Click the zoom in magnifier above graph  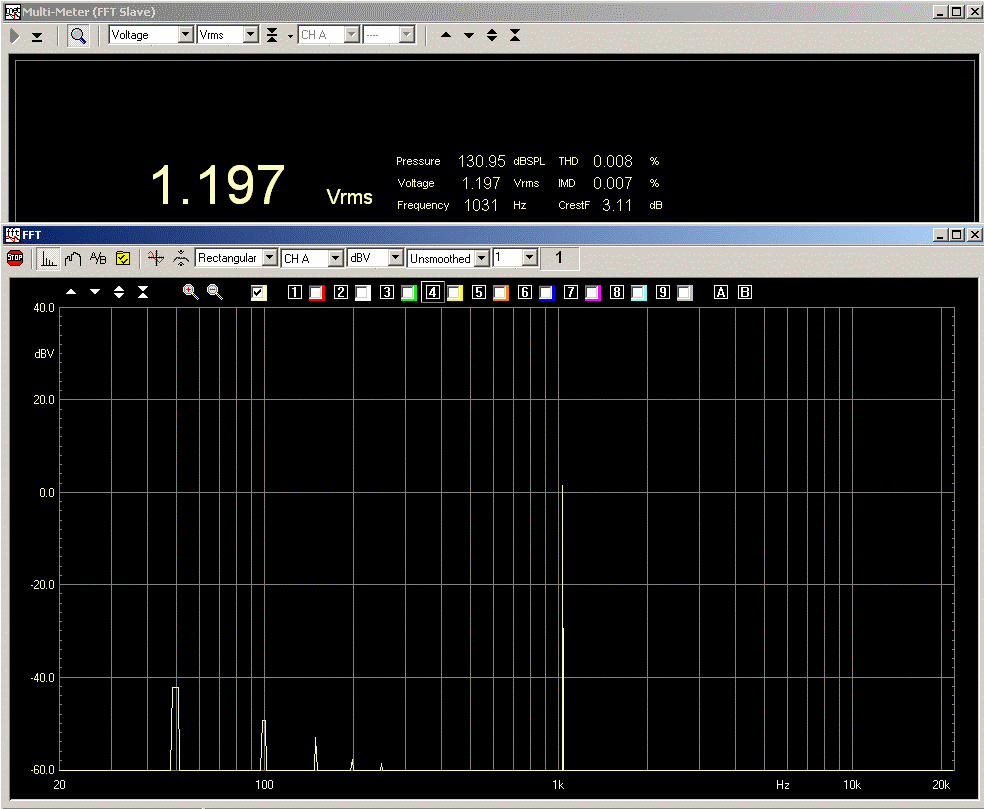[190, 292]
